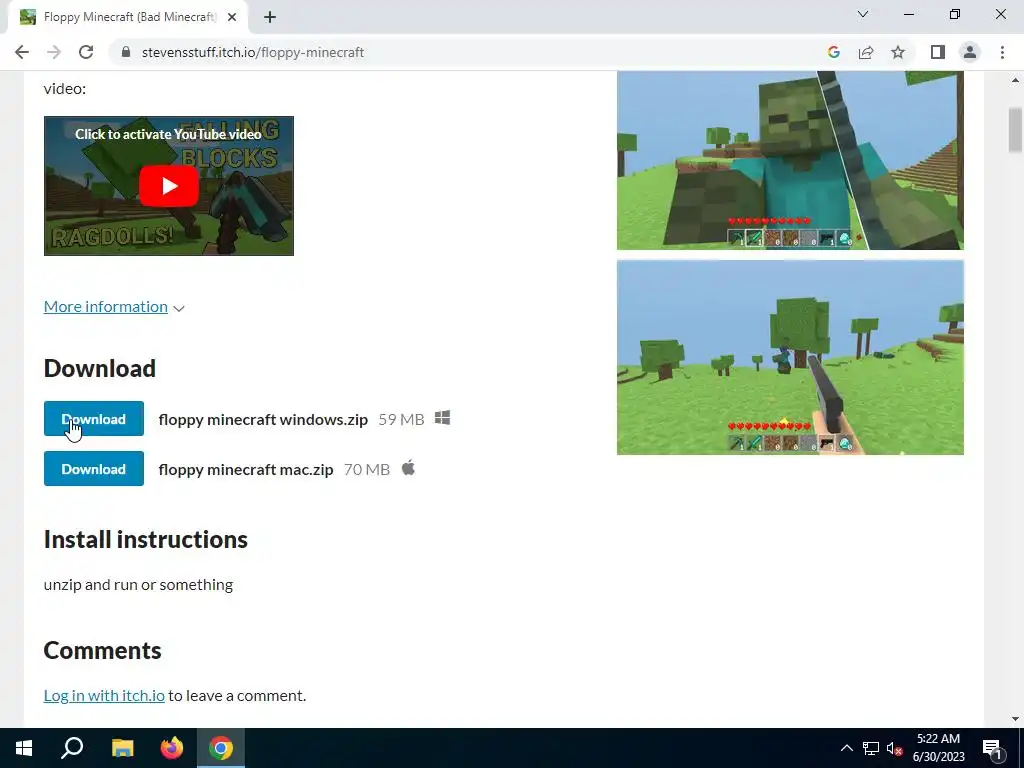
Task: Launch Firefox from the taskbar
Action: (172, 748)
